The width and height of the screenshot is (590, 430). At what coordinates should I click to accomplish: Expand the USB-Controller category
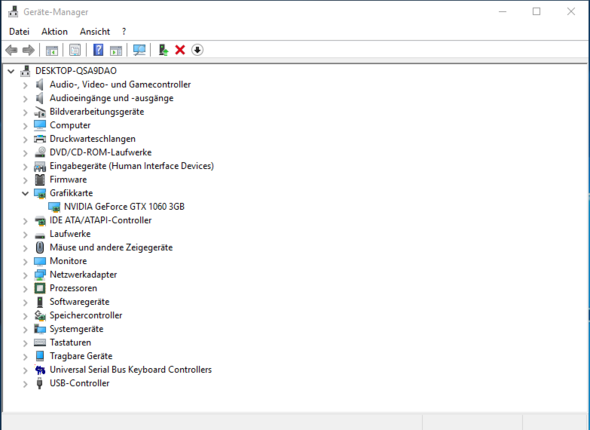[x=25, y=384]
